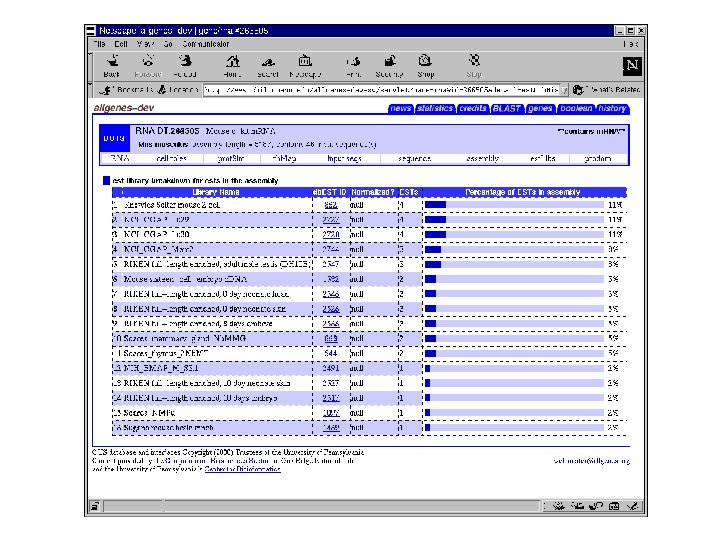Switch to the news tab
720x540 pixels.
click(400, 108)
